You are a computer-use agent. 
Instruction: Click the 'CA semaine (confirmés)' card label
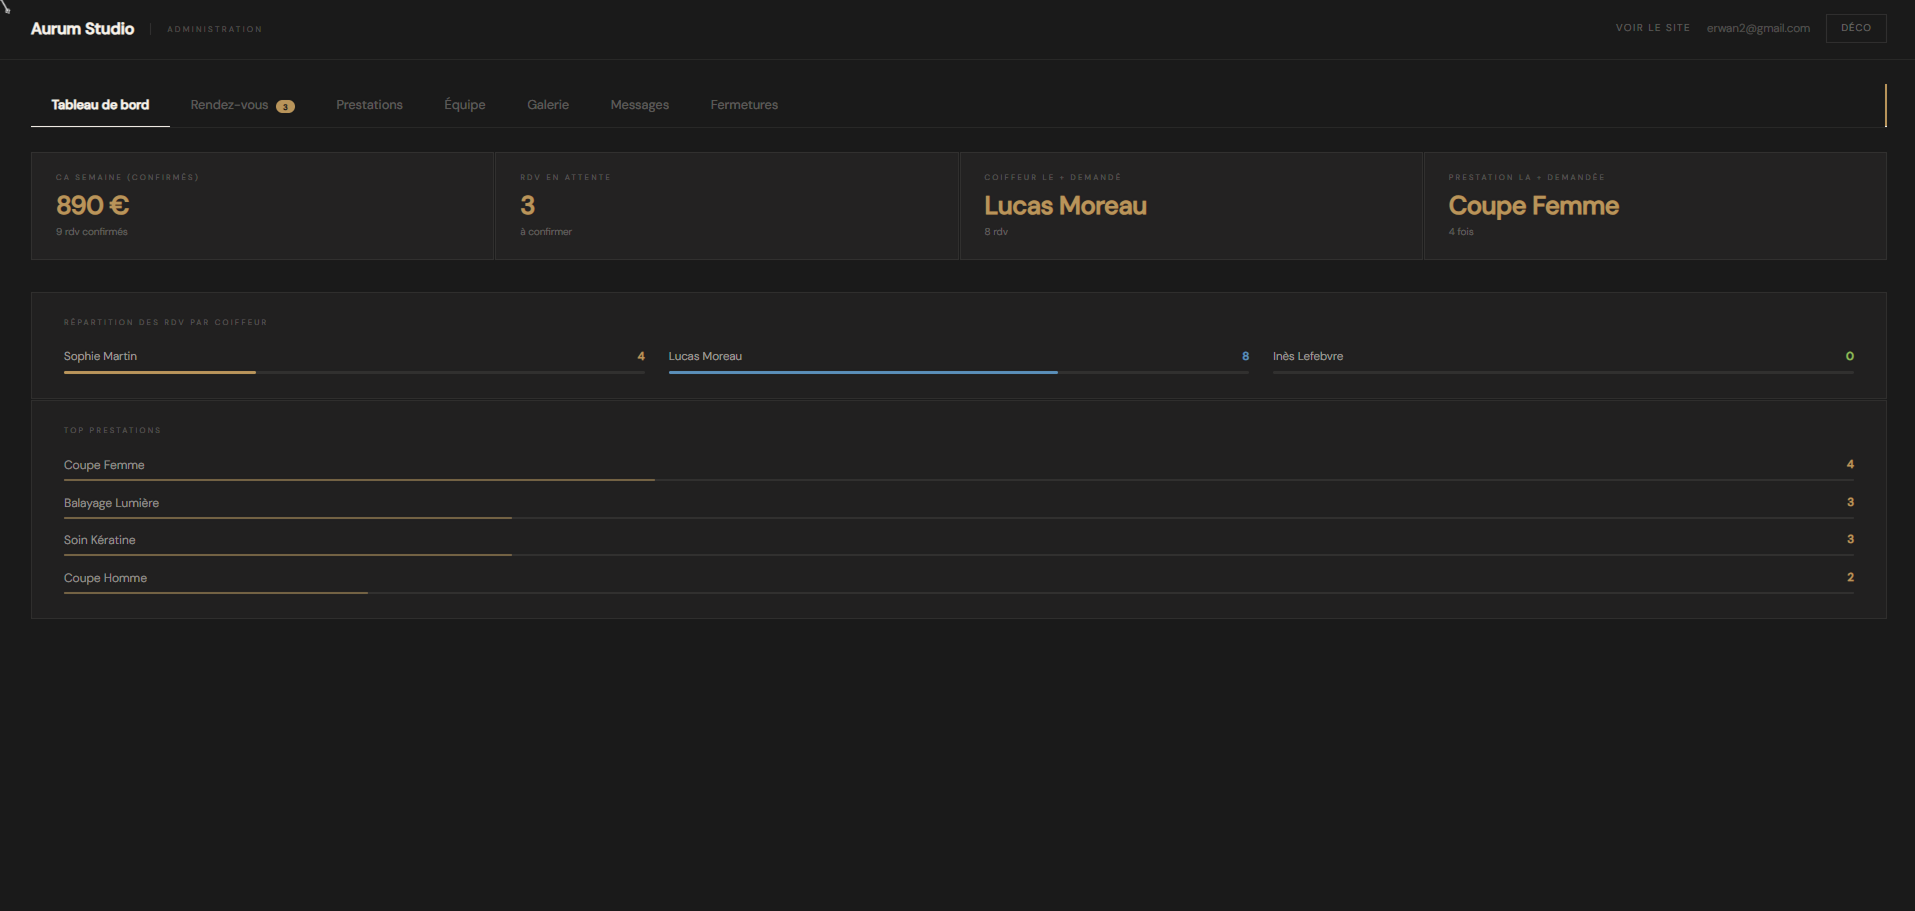(x=127, y=177)
